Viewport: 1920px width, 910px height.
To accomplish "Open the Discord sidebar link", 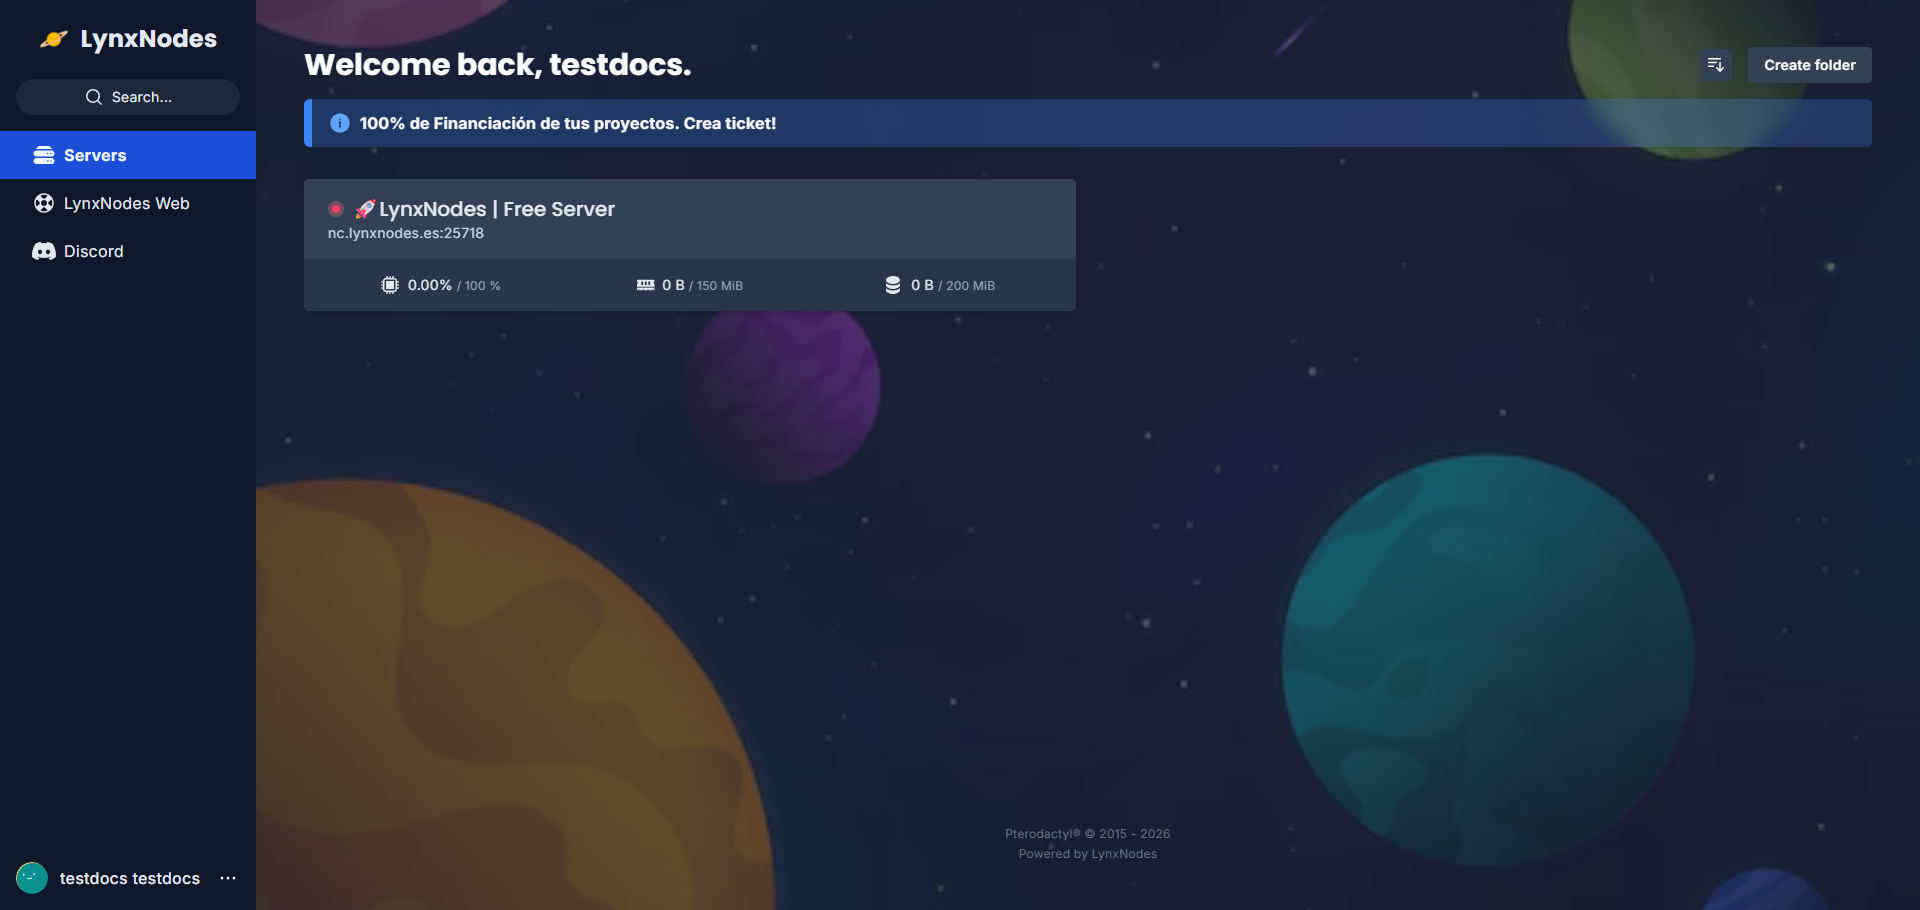I will (128, 251).
